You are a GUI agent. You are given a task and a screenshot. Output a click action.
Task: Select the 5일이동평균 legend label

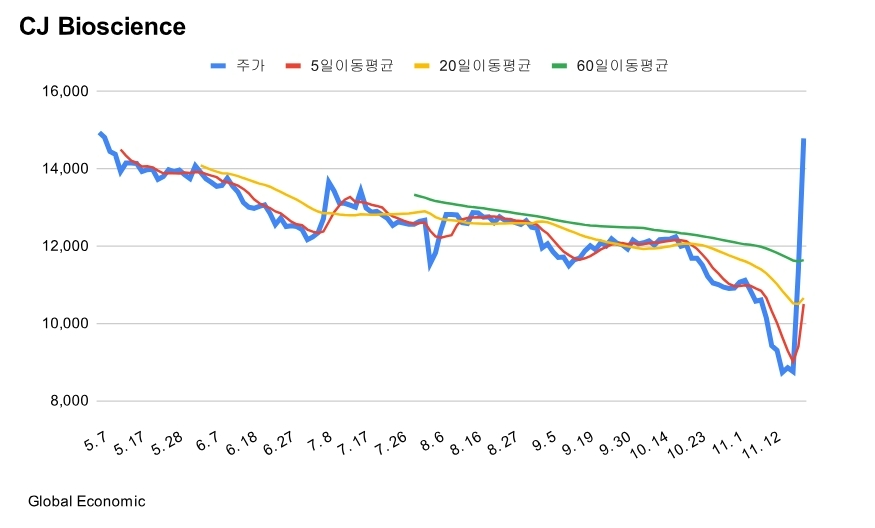point(352,66)
